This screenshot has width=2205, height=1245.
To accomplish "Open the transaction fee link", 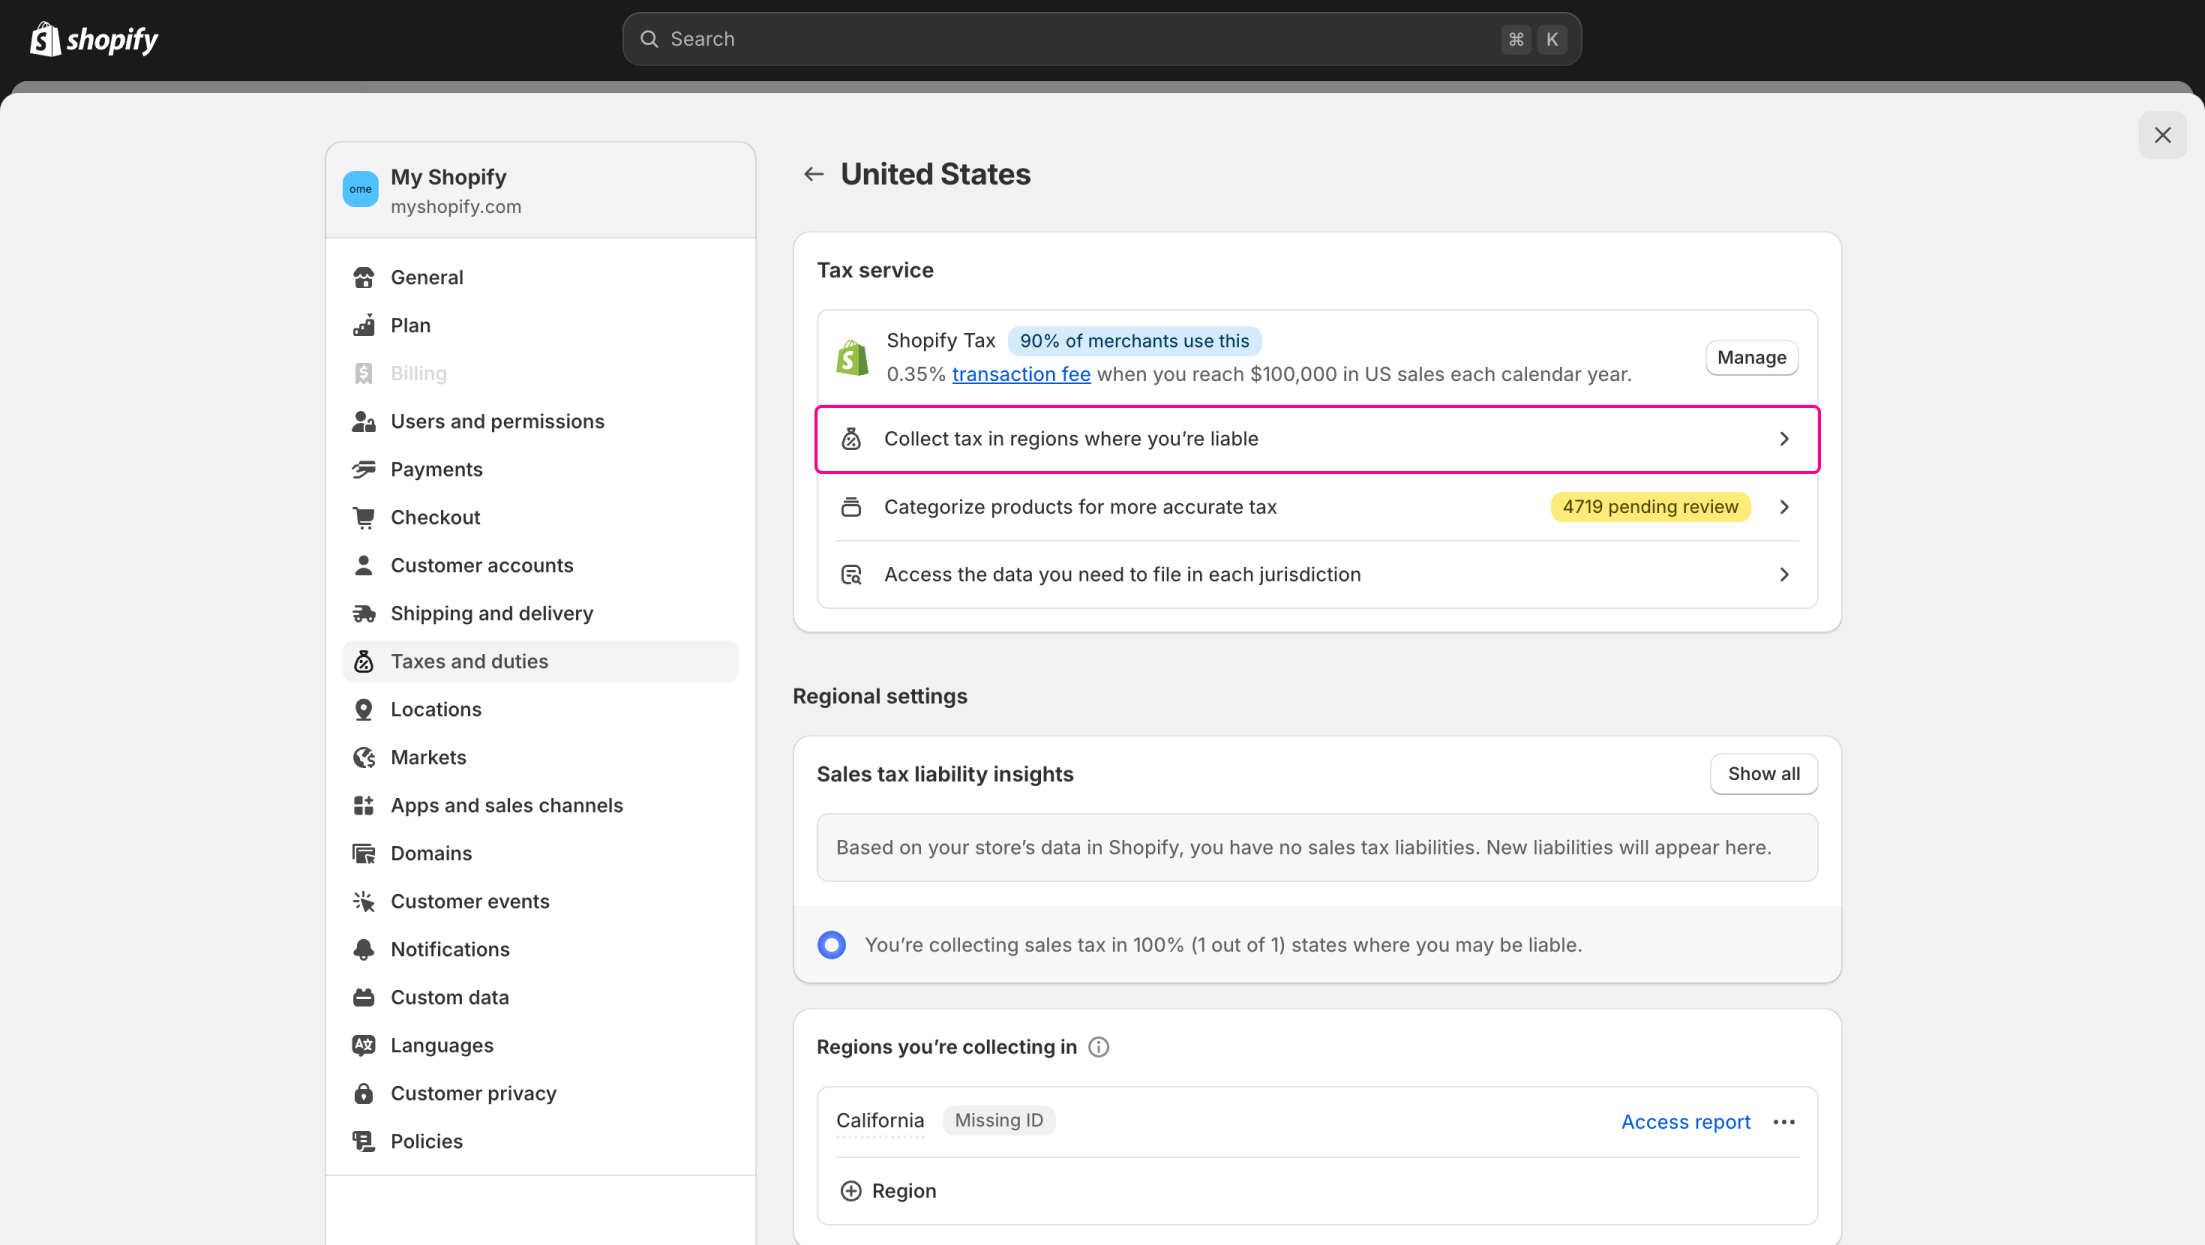I will point(1020,374).
